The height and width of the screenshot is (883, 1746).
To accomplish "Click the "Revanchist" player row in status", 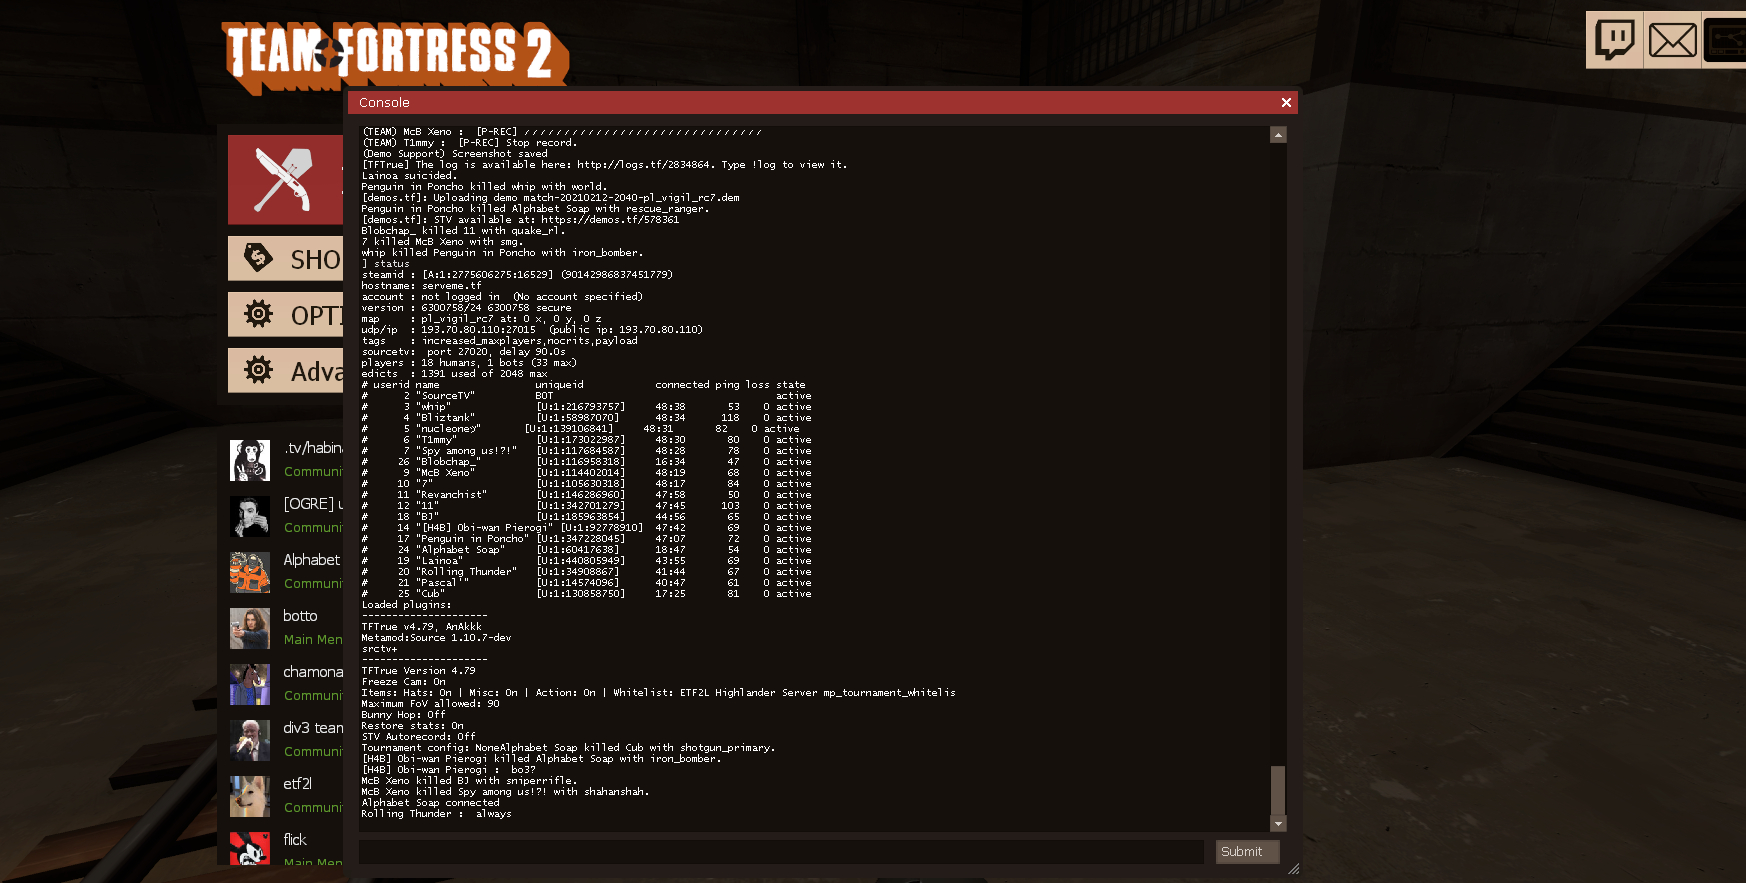I will pos(586,495).
